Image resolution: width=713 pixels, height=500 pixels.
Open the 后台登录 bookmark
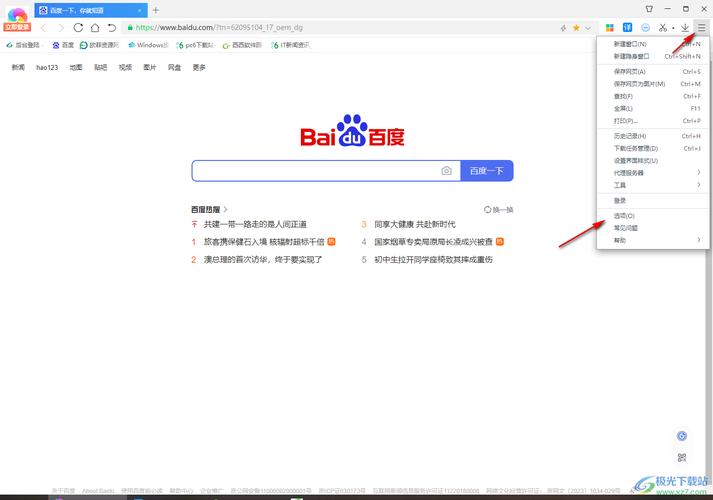point(23,45)
